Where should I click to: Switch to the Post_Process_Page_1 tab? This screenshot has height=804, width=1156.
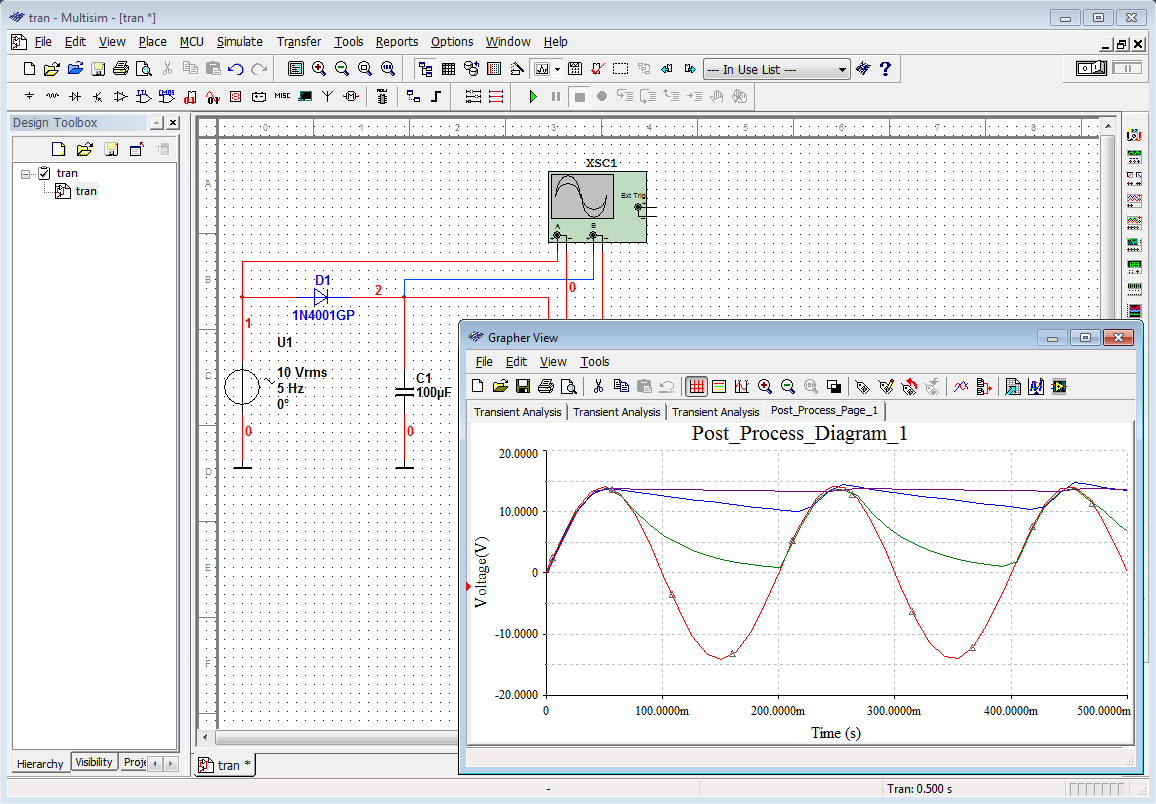click(824, 410)
